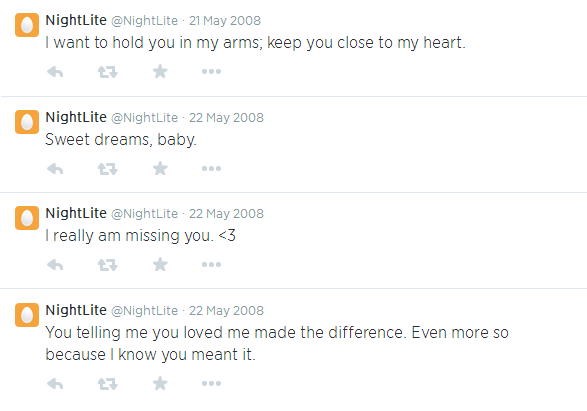Screen dimensions: 587x411
Task: Retweet the 'Sweet dreams, baby' tweet
Action: 107,168
